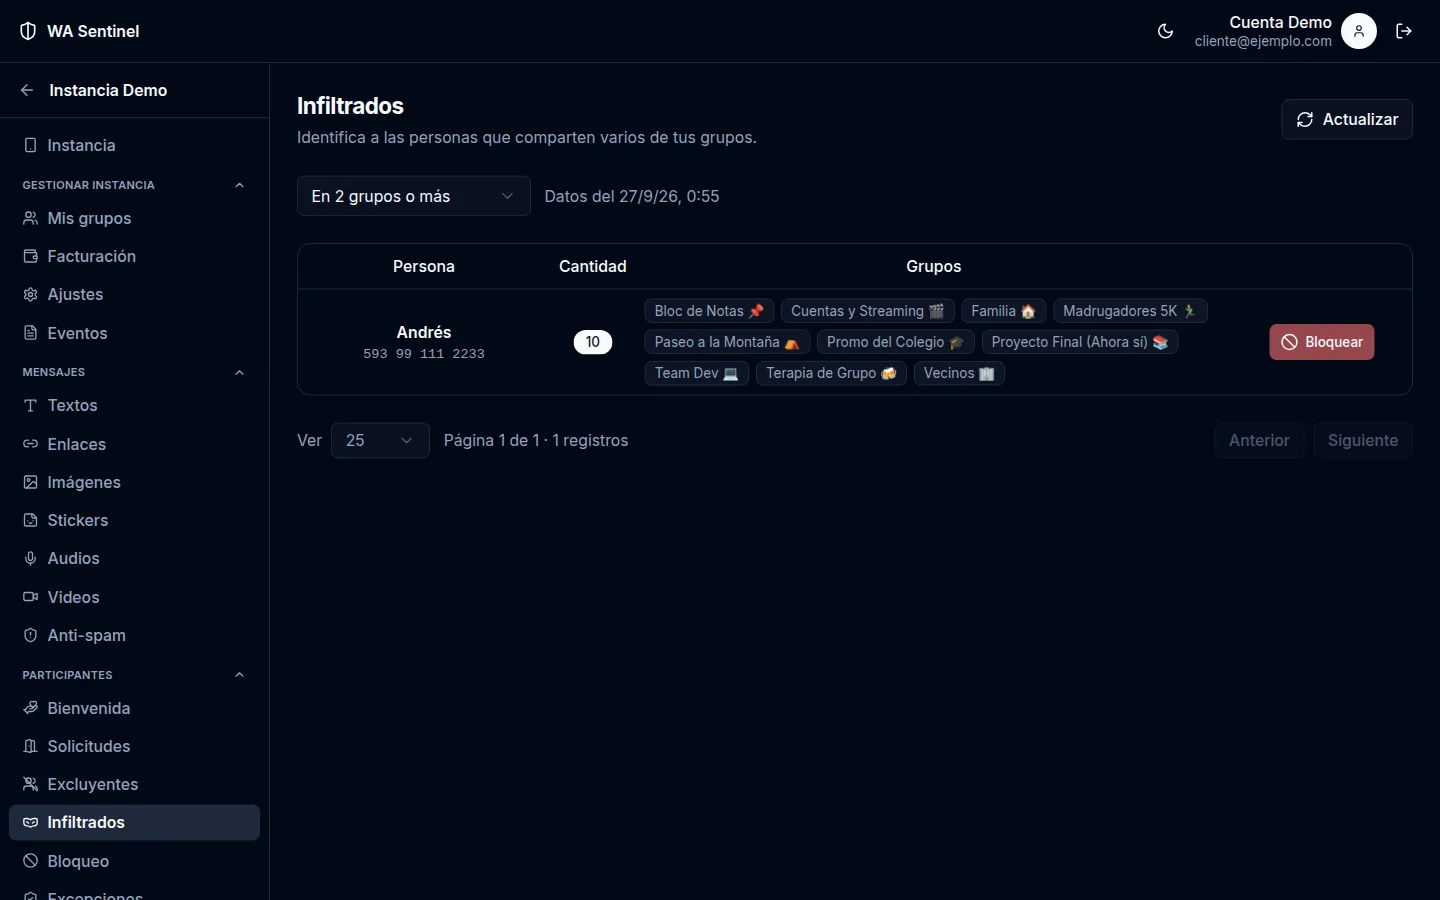Click the 'Team Dev' group tag
Viewport: 1440px width, 900px height.
coord(696,373)
